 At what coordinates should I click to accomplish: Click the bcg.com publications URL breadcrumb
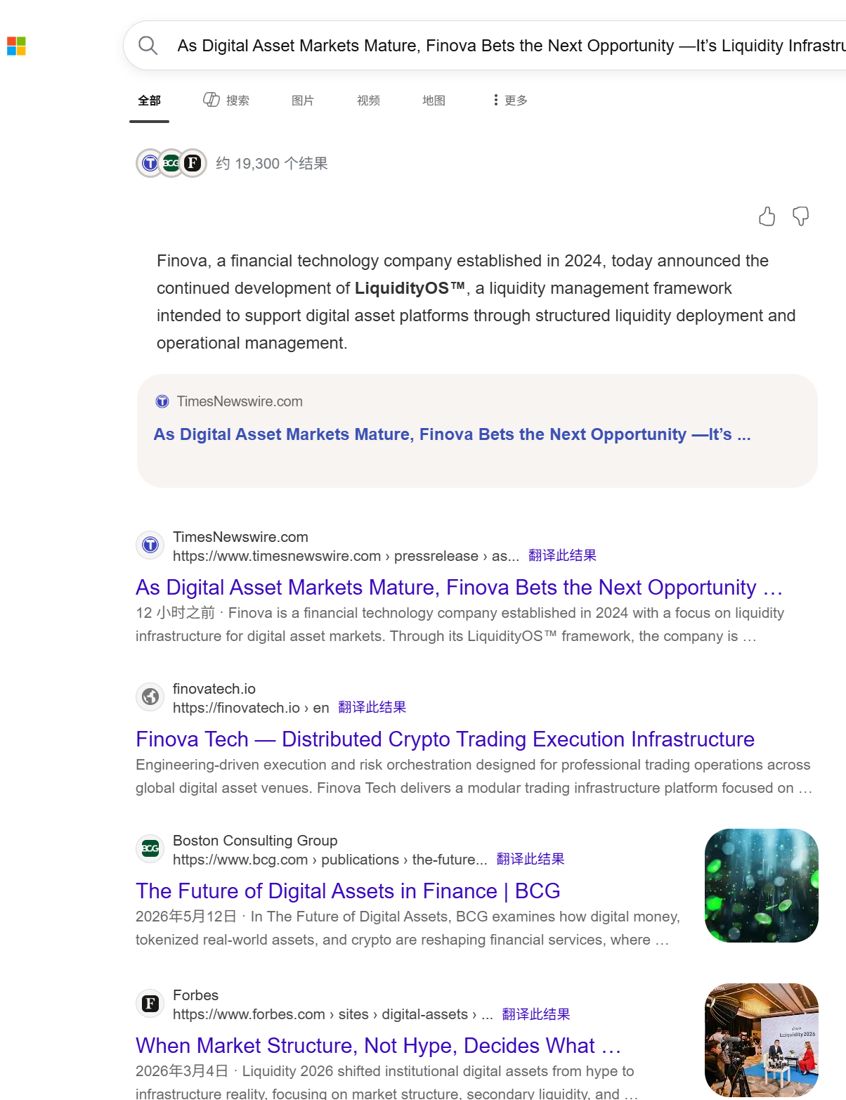click(x=330, y=859)
